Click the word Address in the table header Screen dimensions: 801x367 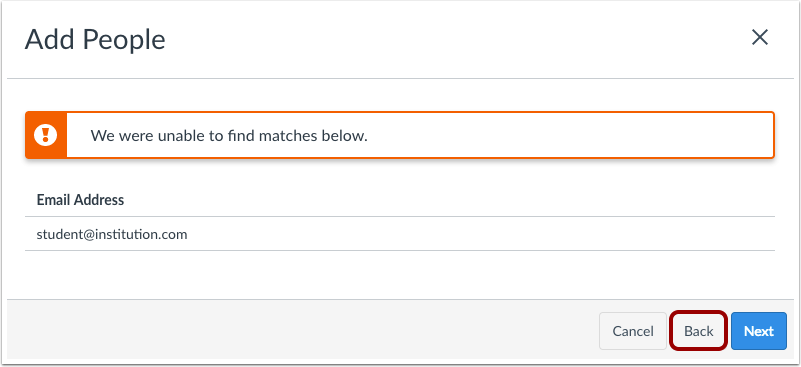tap(100, 199)
